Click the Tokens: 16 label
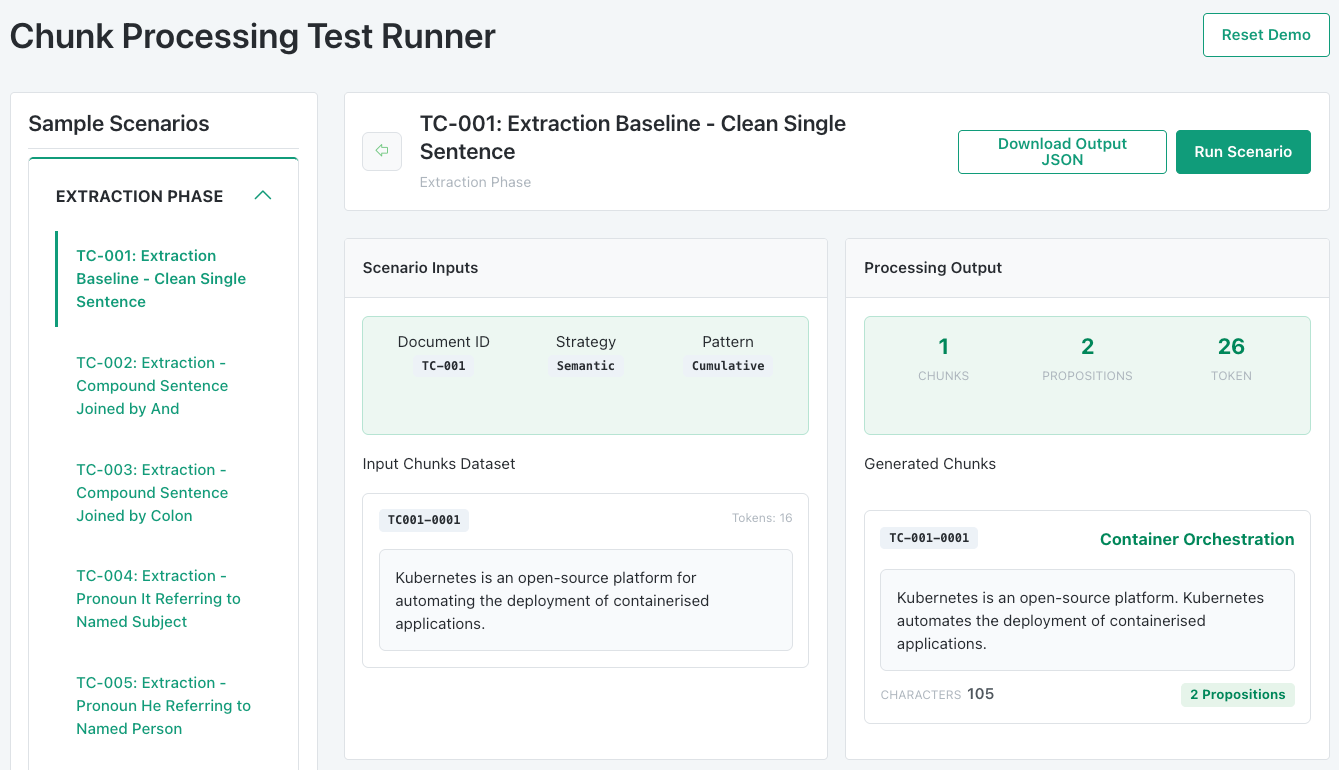Image resolution: width=1339 pixels, height=770 pixels. pyautogui.click(x=762, y=518)
